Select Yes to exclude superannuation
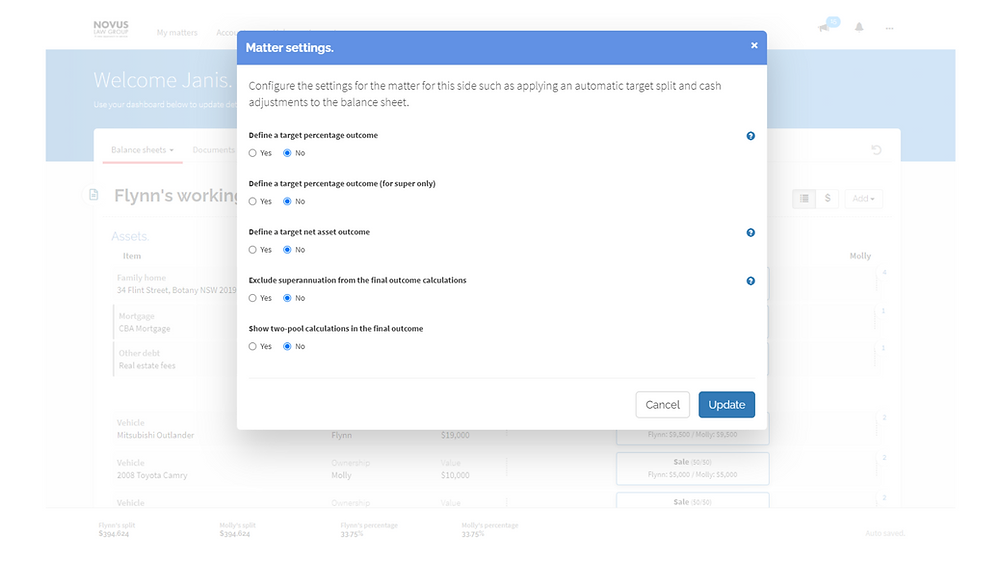1000x563 pixels. (x=253, y=298)
